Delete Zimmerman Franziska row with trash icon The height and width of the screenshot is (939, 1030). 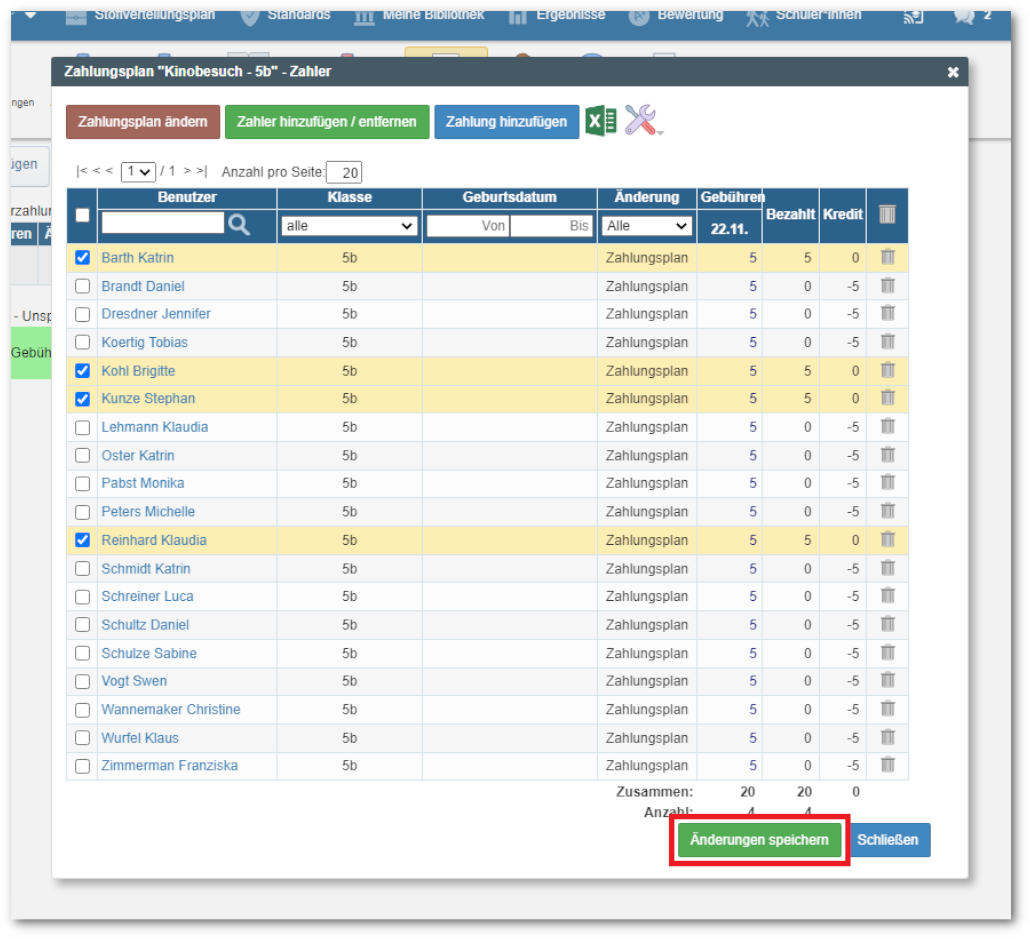[887, 765]
